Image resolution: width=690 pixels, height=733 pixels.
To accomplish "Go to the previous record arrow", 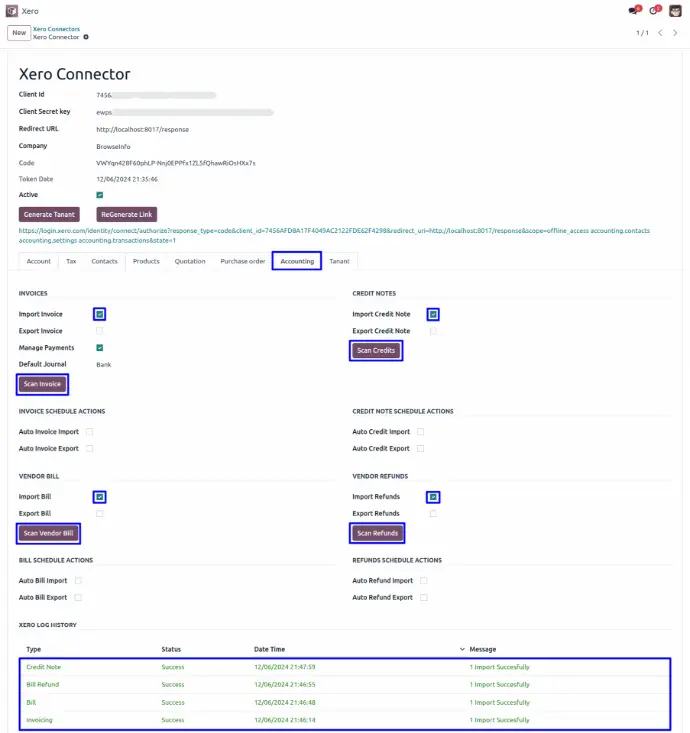I will click(660, 33).
